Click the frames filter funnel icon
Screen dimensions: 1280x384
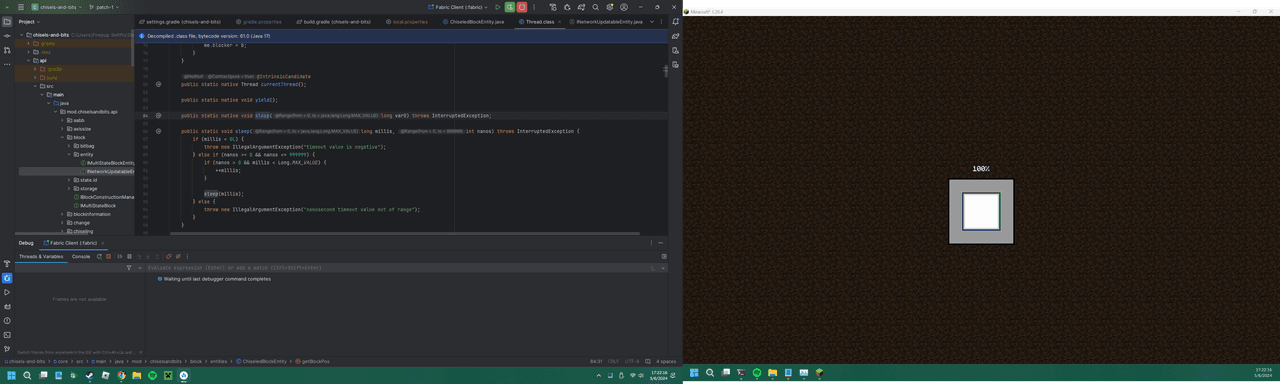click(129, 268)
